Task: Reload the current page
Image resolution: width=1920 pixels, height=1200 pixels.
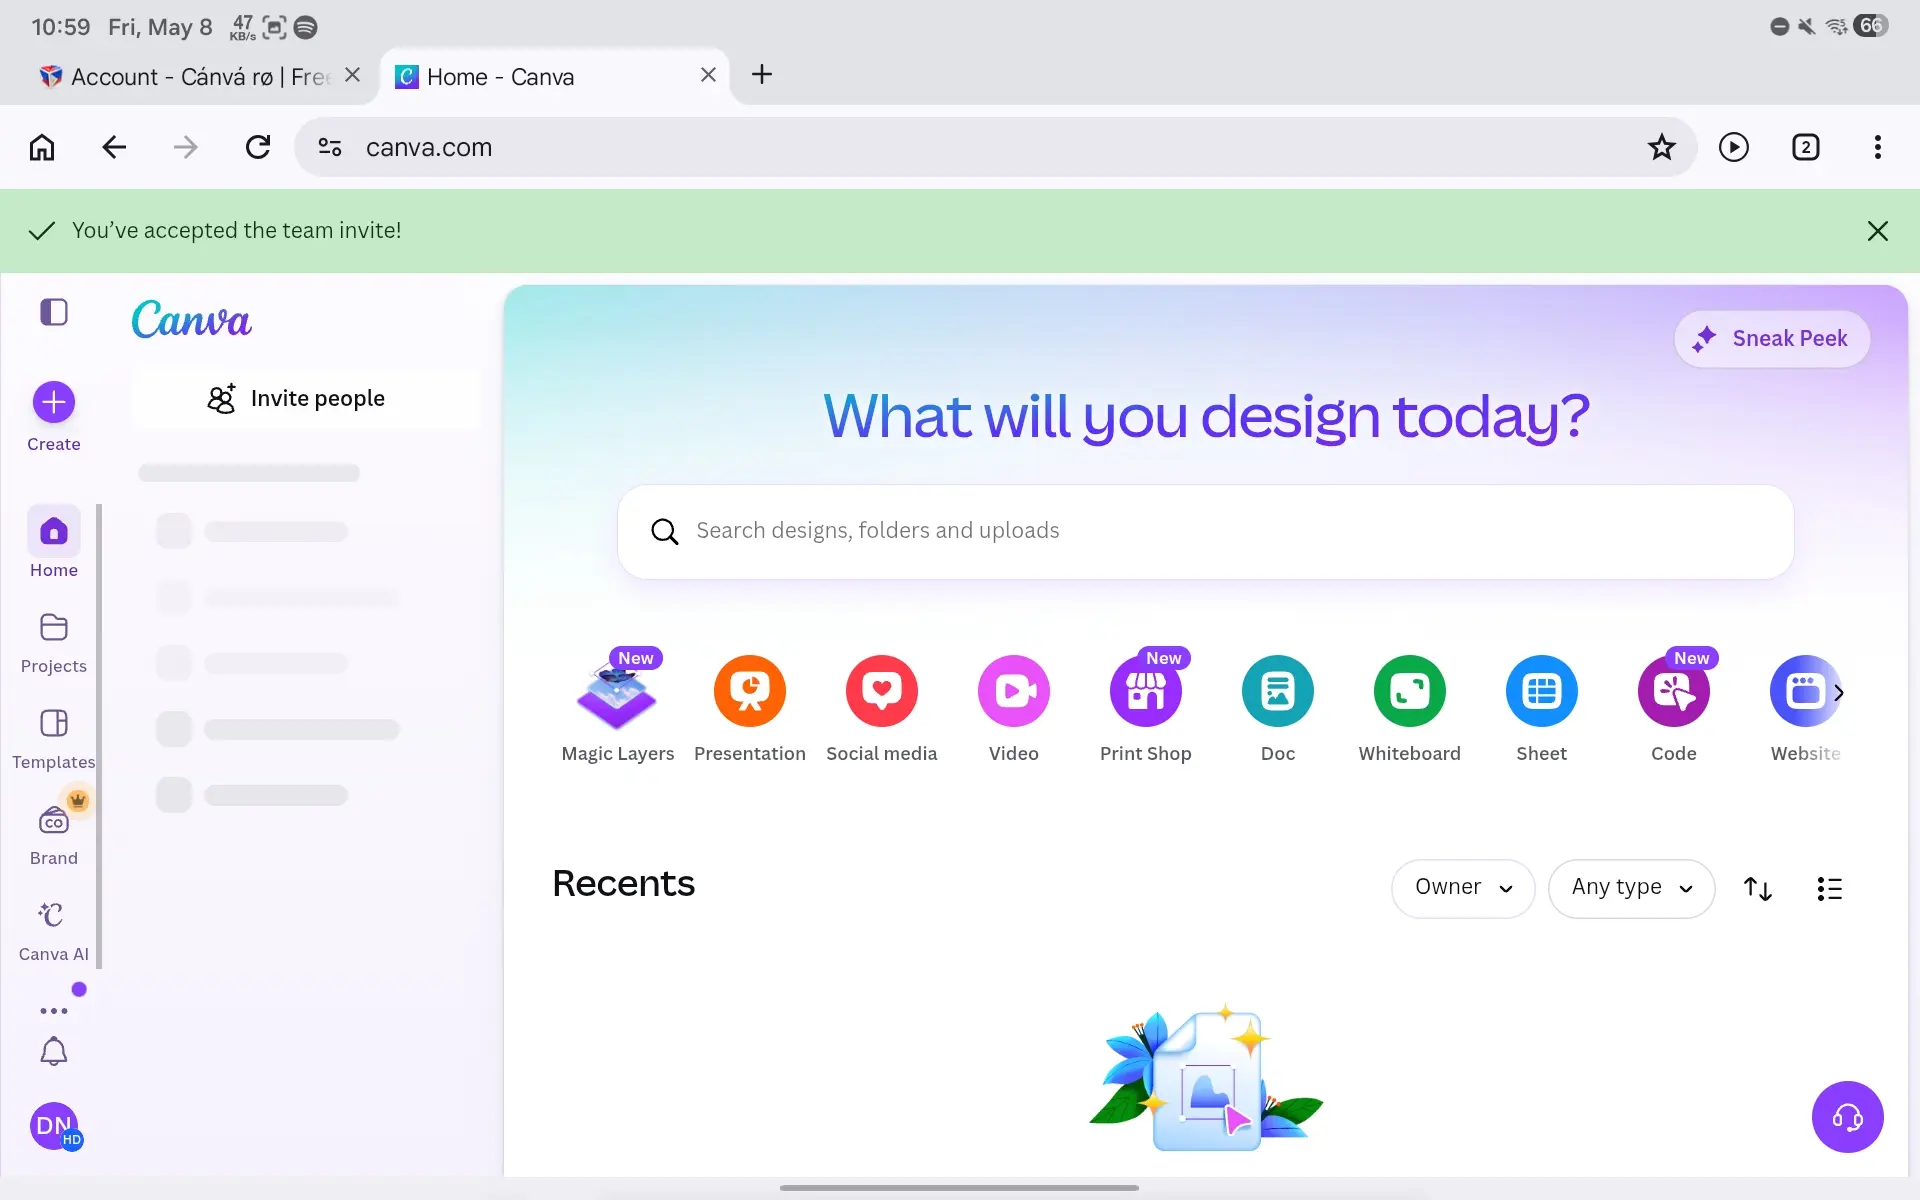Action: [258, 148]
